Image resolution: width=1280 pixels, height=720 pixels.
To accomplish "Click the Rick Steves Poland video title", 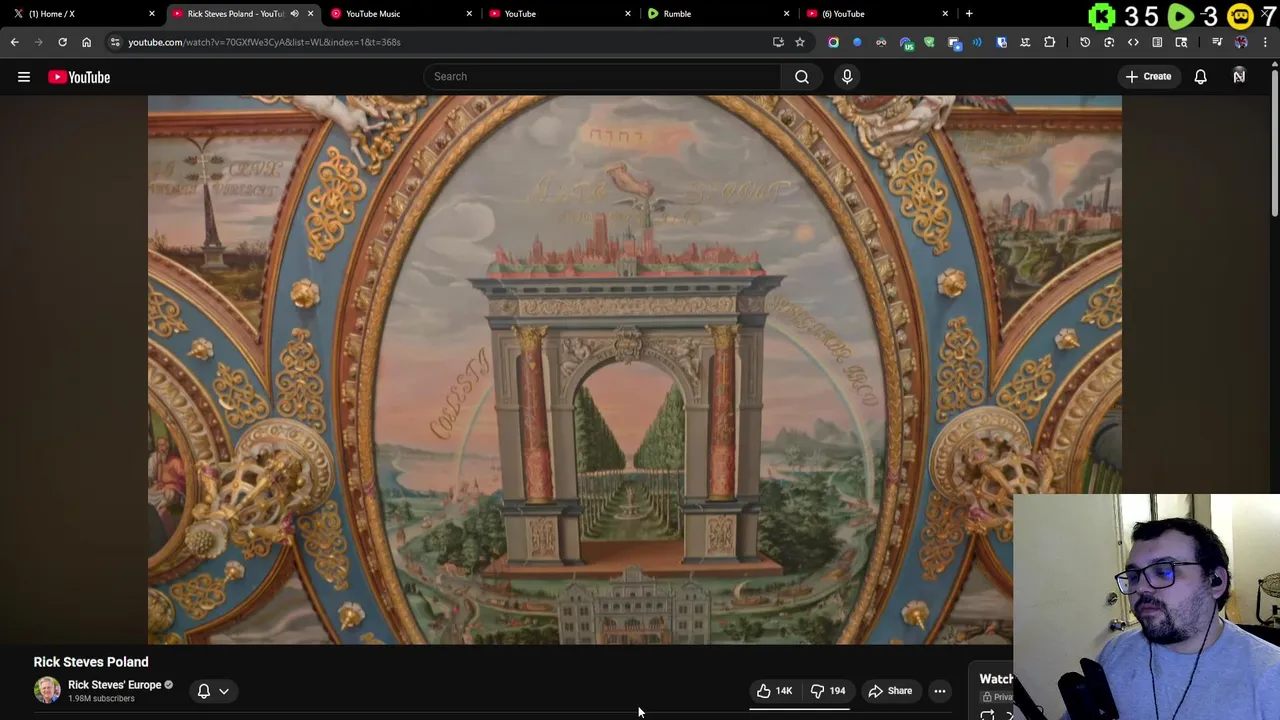I will click(91, 662).
